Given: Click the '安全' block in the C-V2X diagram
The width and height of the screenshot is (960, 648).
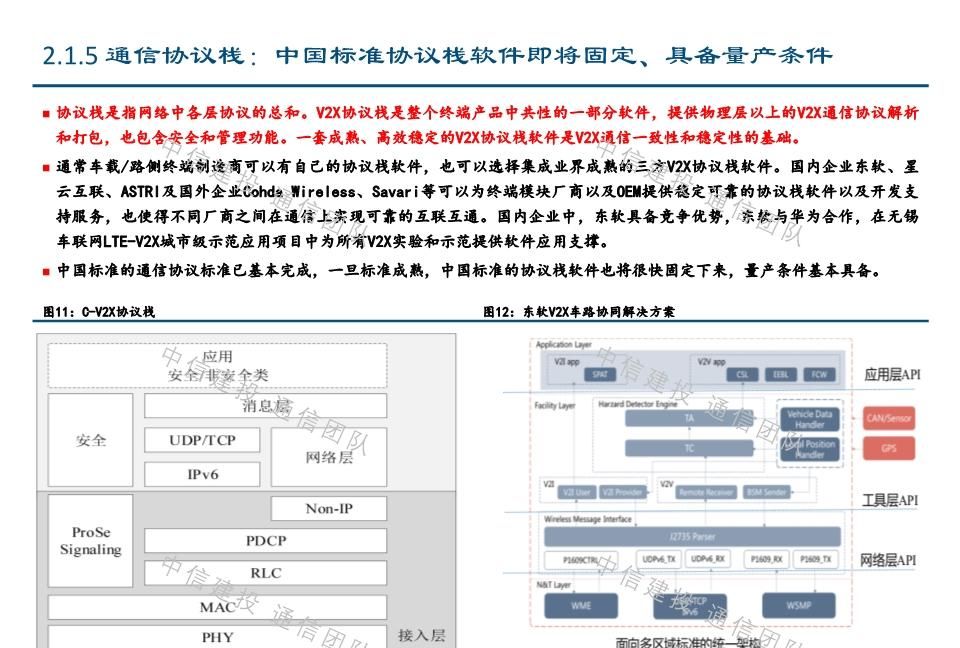Looking at the screenshot, I should coord(91,440).
